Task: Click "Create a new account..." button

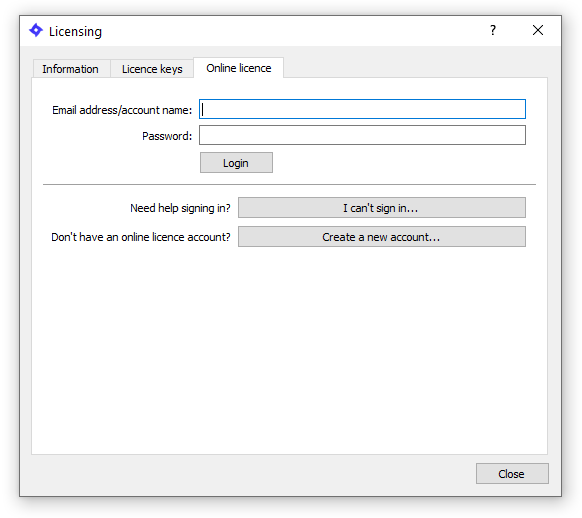Action: point(382,237)
